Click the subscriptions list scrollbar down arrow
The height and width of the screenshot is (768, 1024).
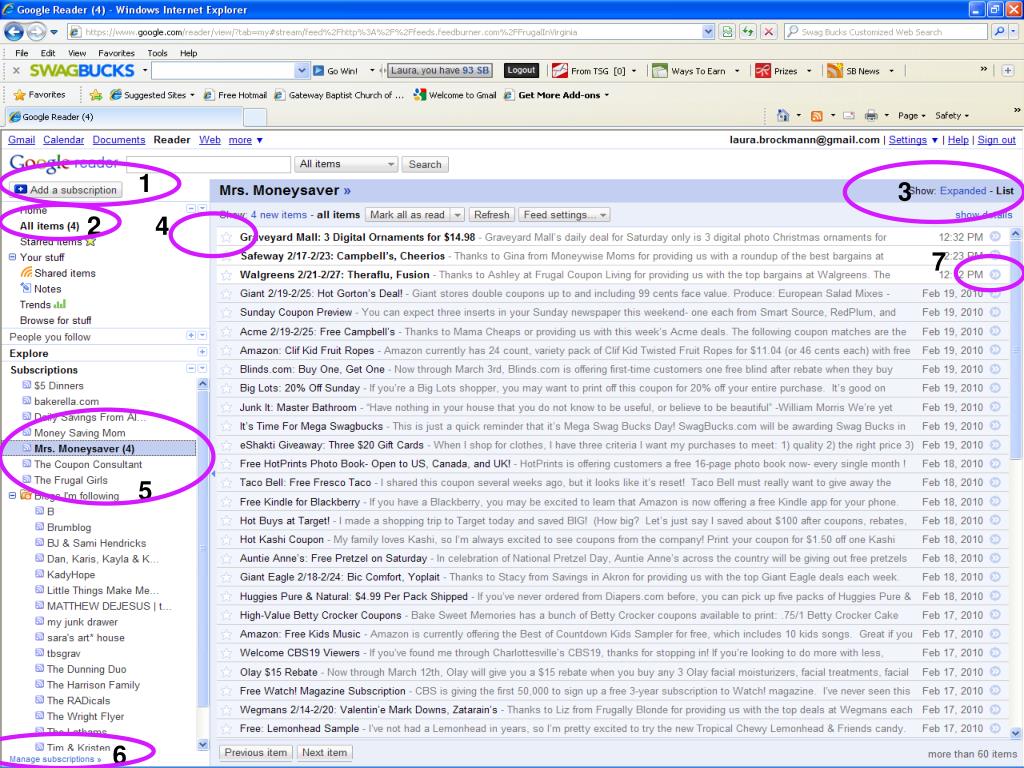coord(202,744)
